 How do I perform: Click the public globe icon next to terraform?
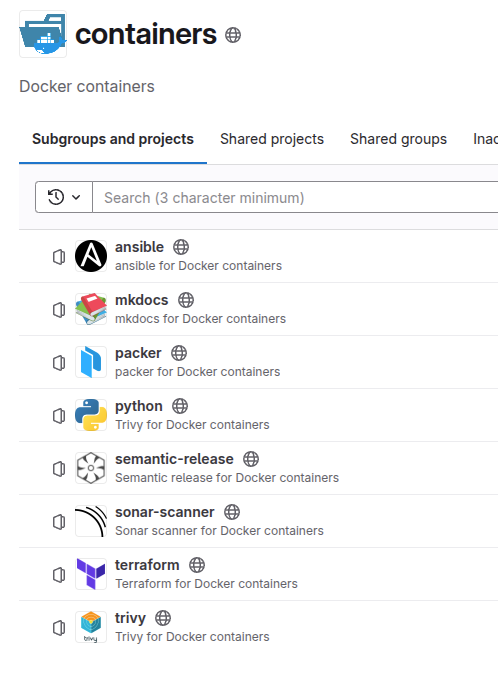pos(197,565)
